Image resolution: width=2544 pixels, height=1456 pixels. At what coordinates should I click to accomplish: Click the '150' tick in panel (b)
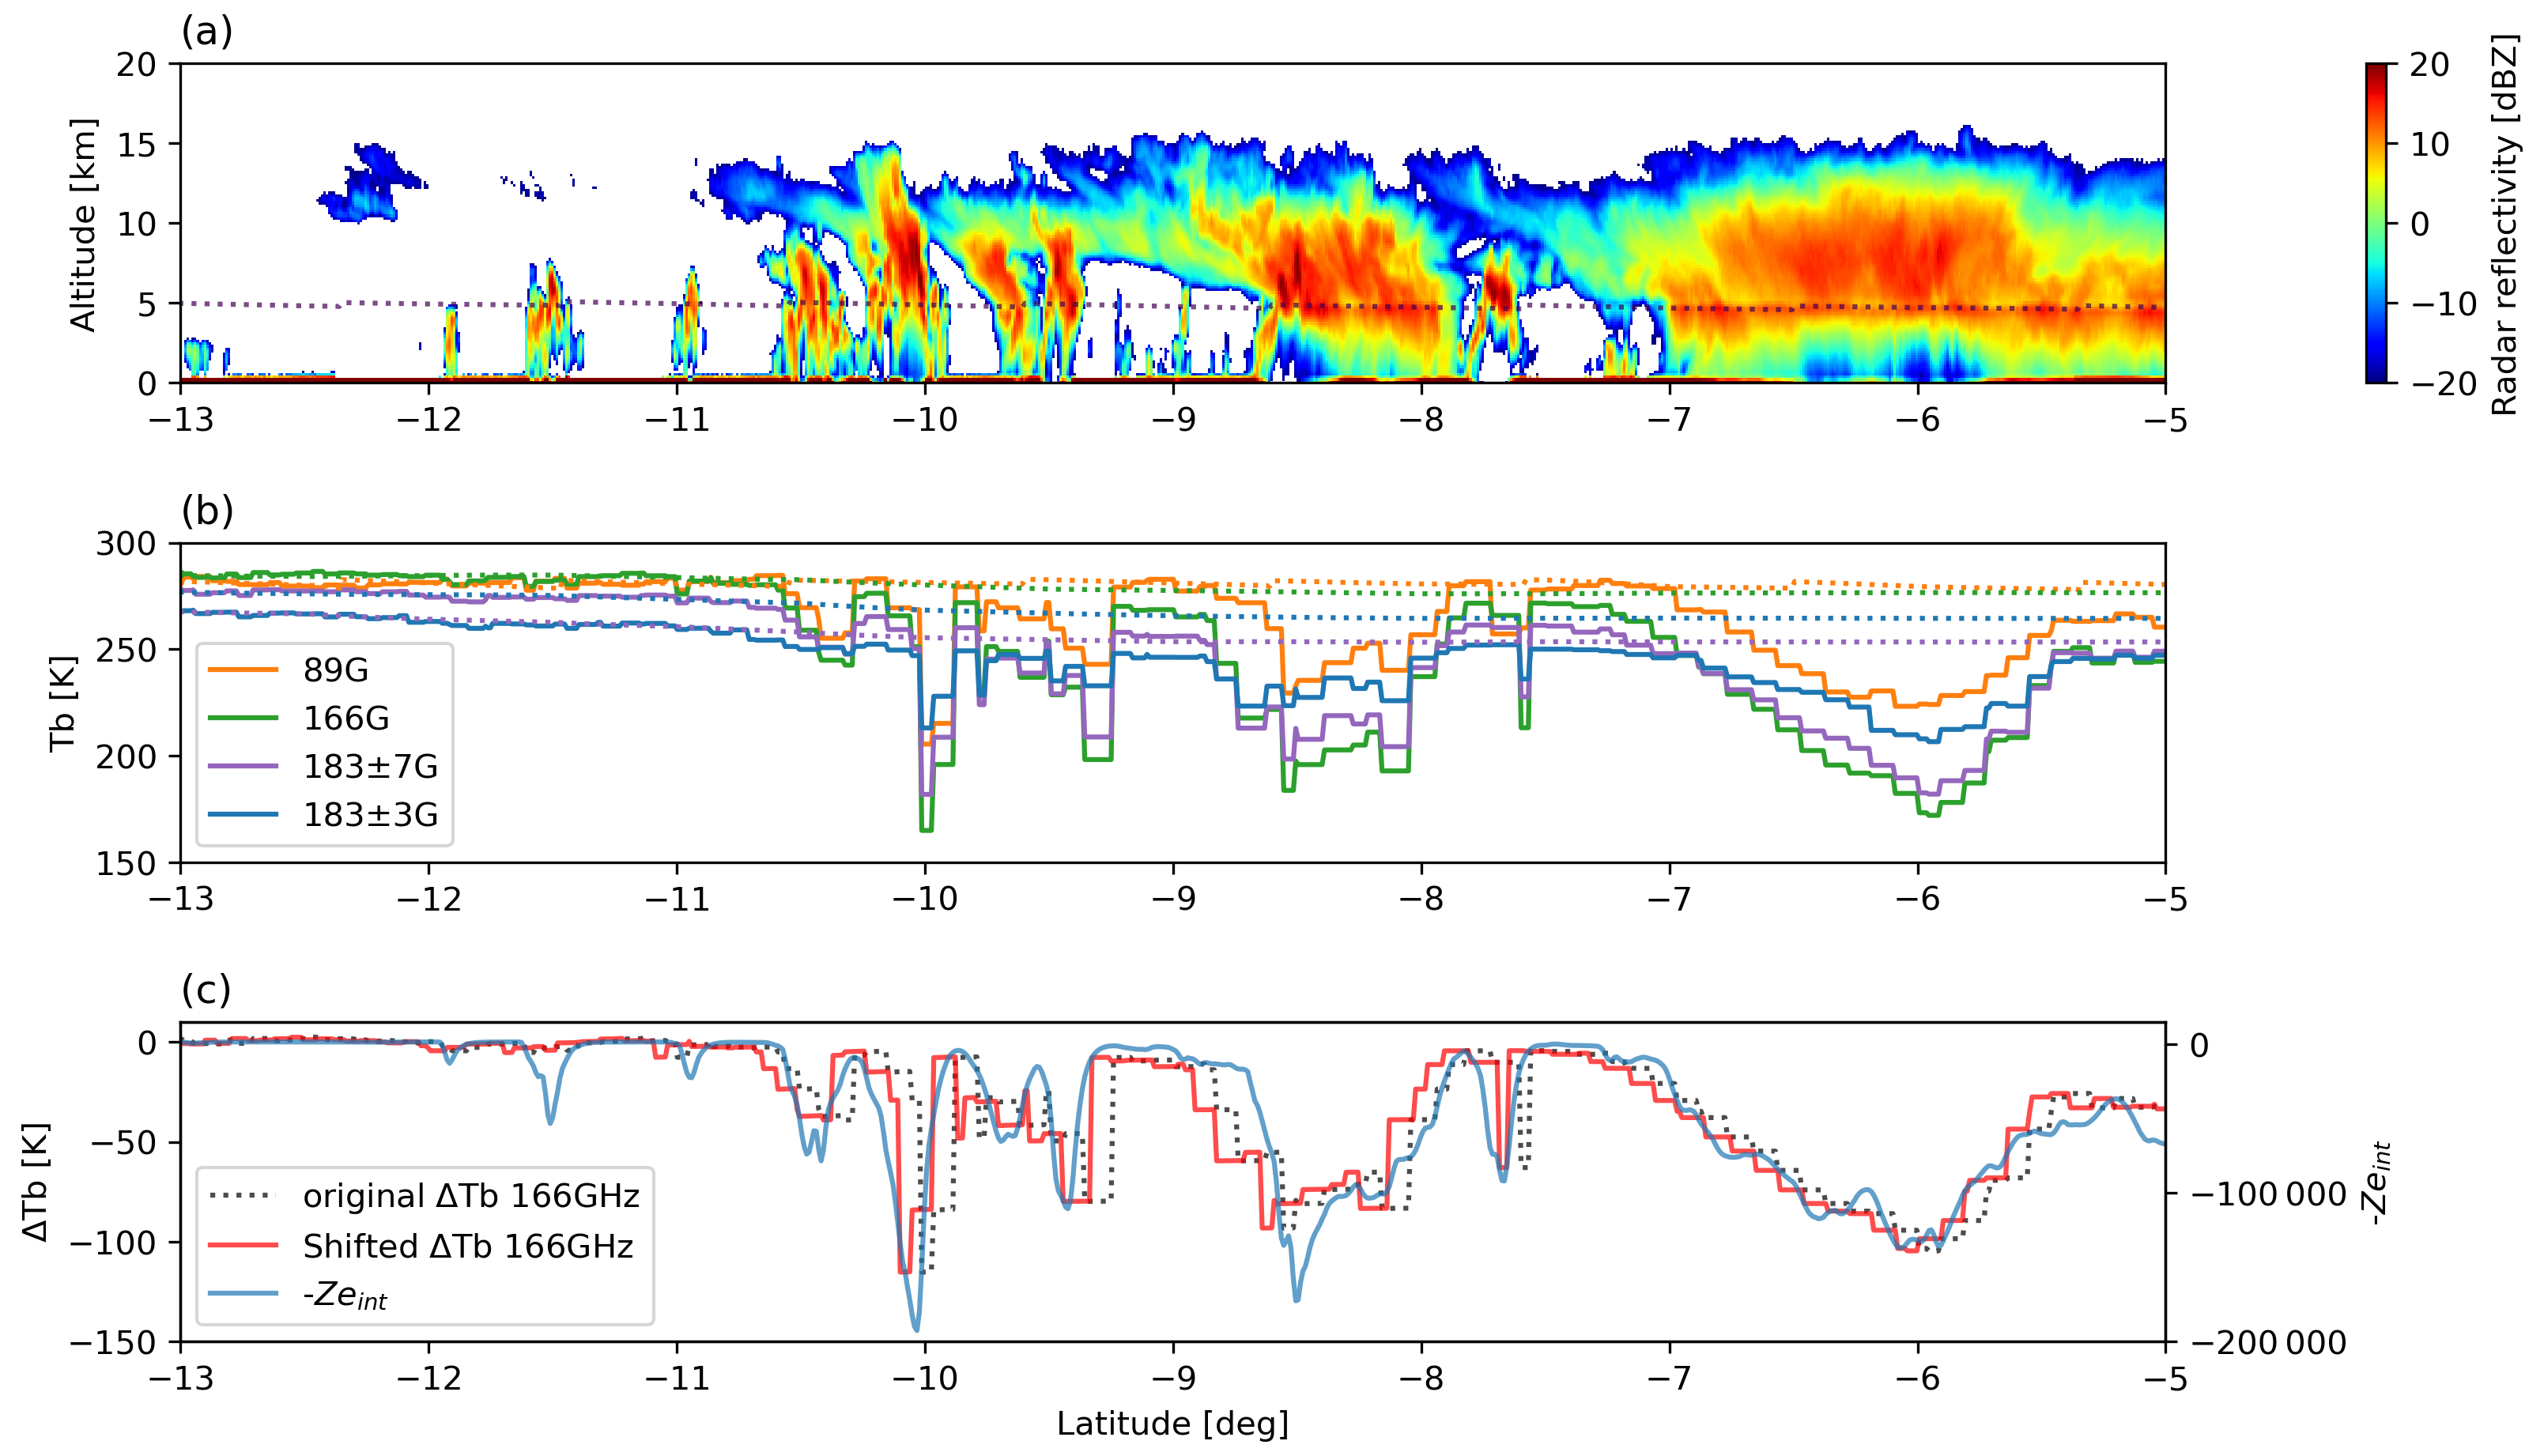pos(126,864)
